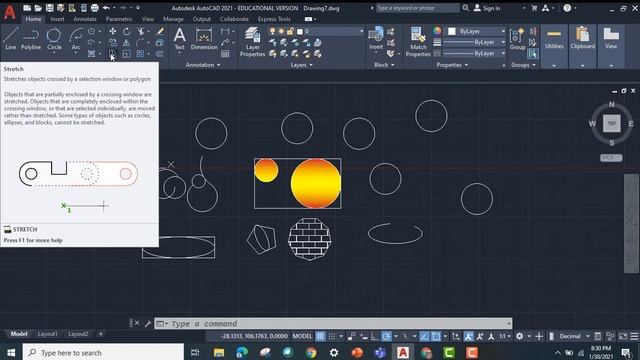Image resolution: width=640 pixels, height=360 pixels.
Task: Add a new layout with plus button
Action: (x=101, y=334)
